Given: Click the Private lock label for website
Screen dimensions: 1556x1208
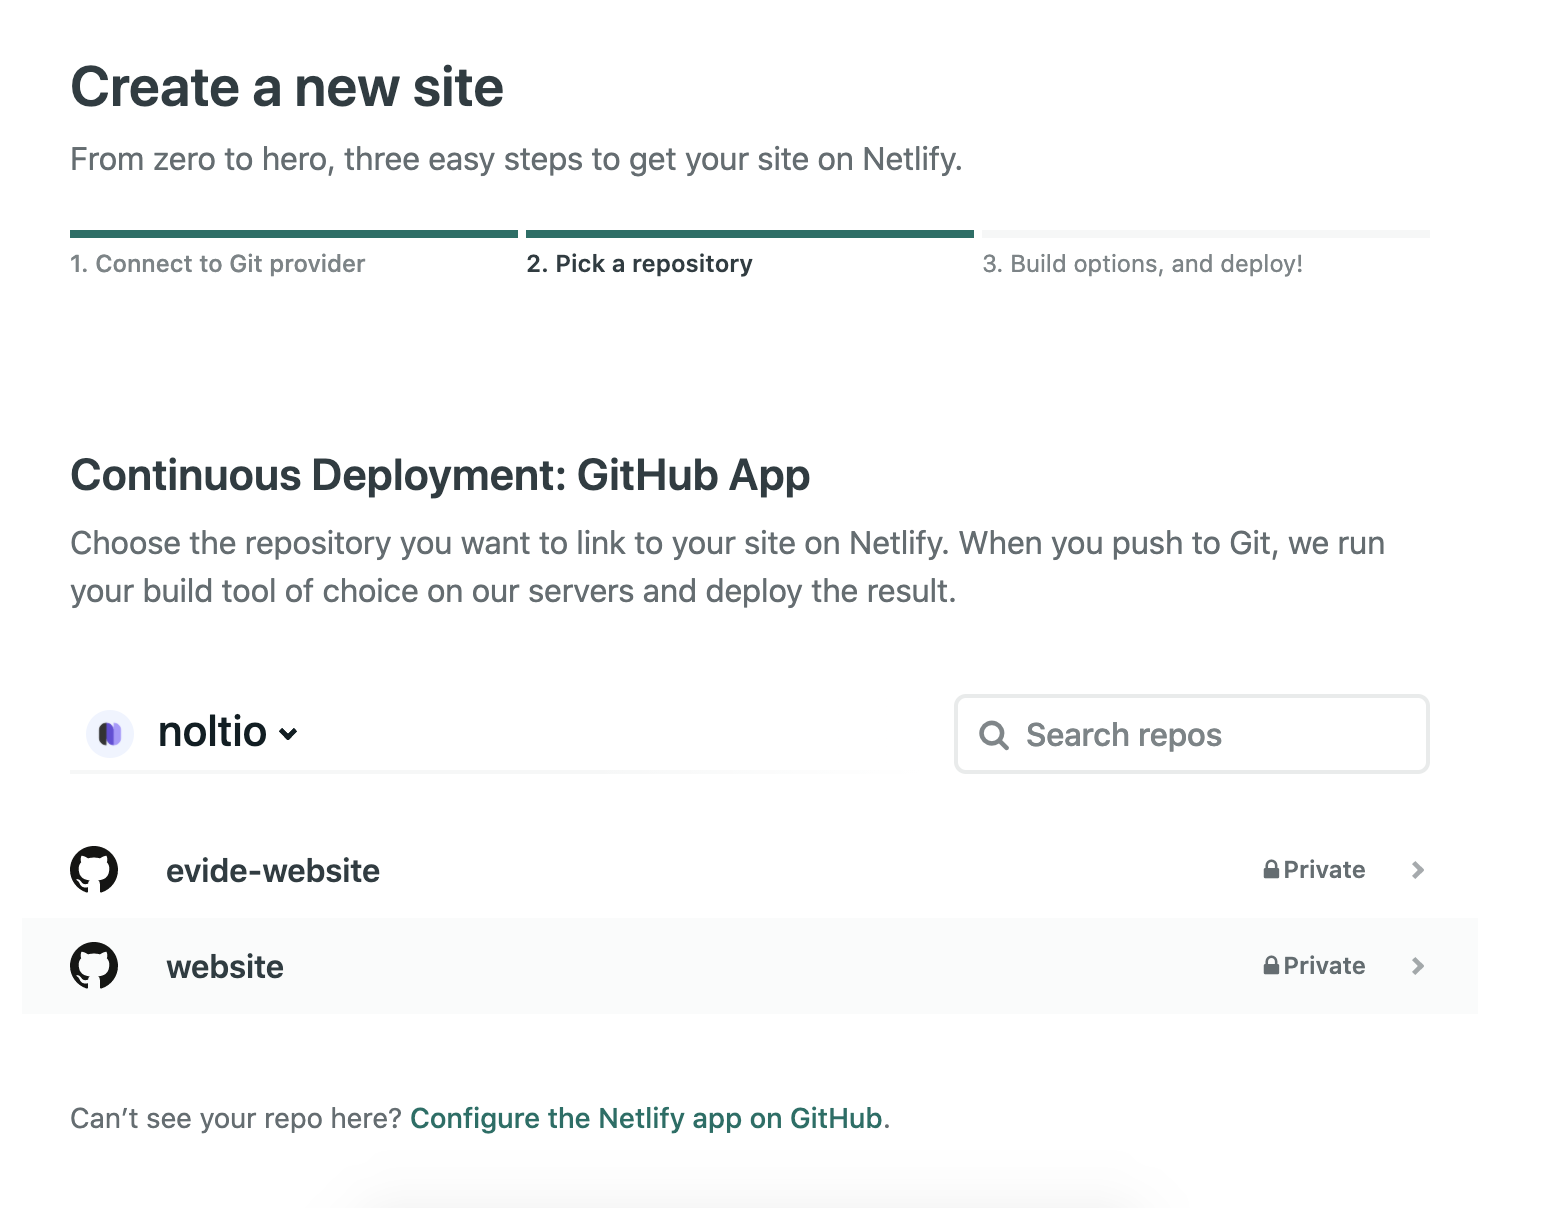Looking at the screenshot, I should click(x=1314, y=966).
